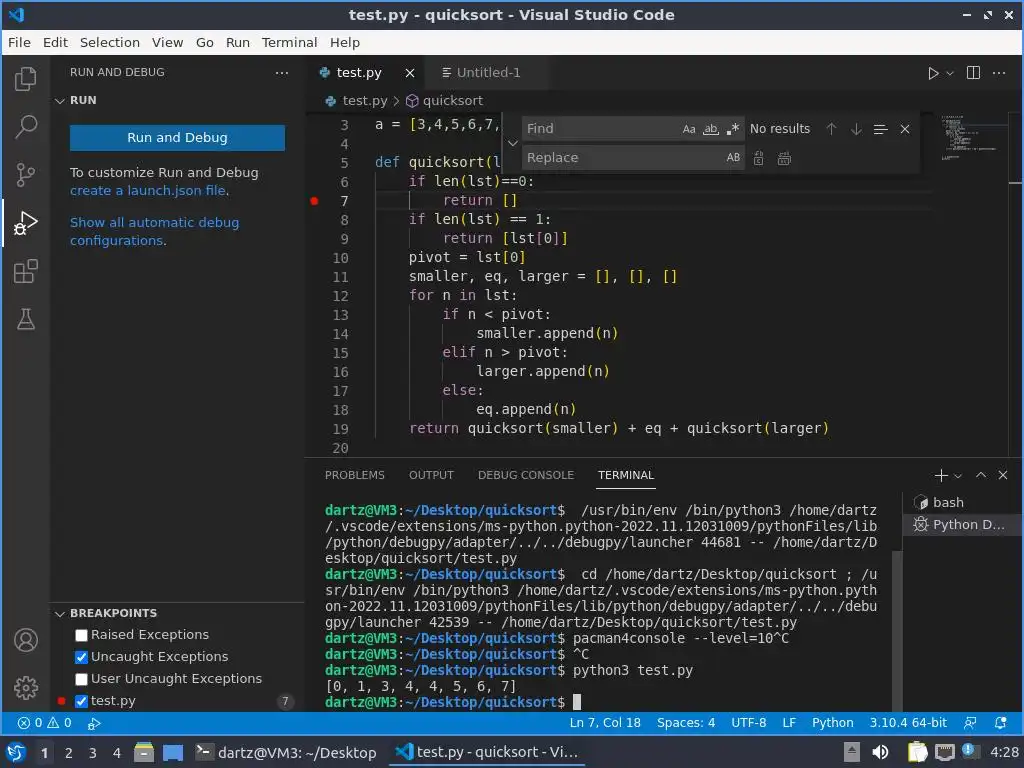Viewport: 1024px width, 768px height.
Task: Click the Spaces: 4 indentation setting
Action: tap(686, 723)
